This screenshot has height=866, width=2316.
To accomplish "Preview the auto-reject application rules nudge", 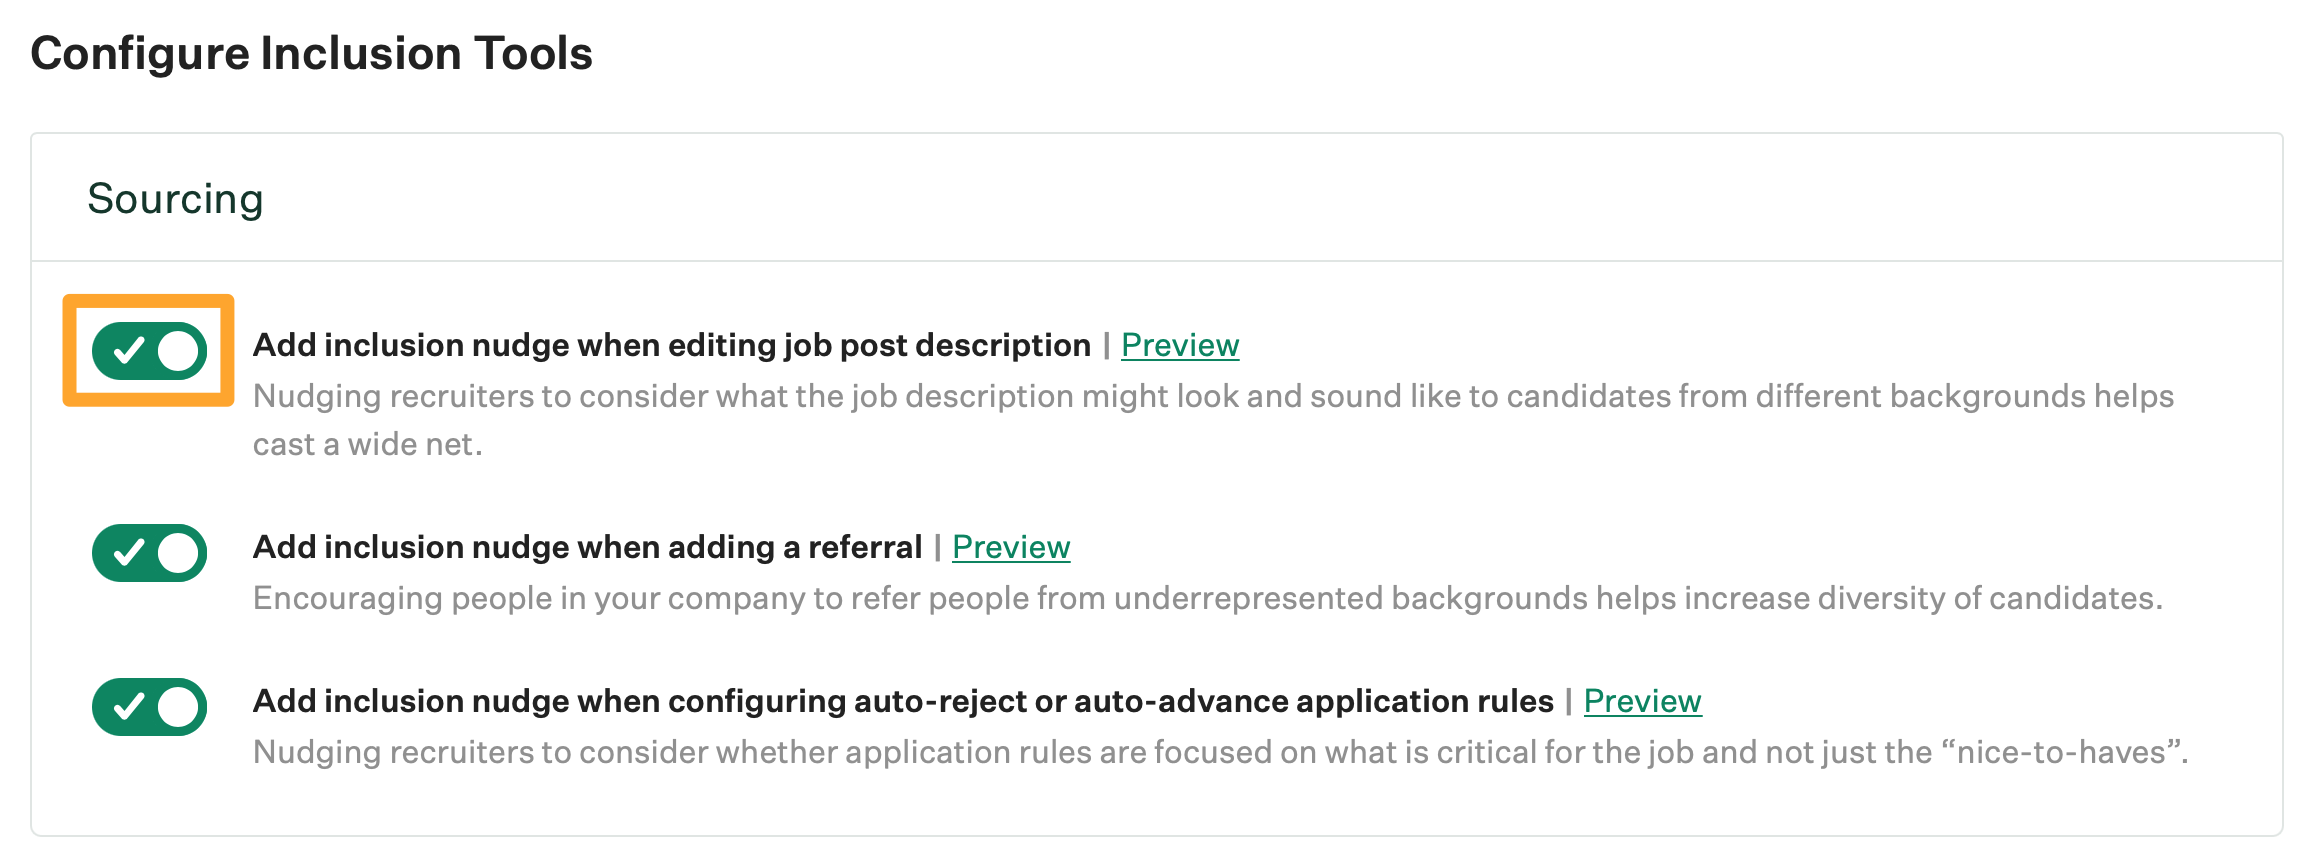I will (x=1642, y=701).
